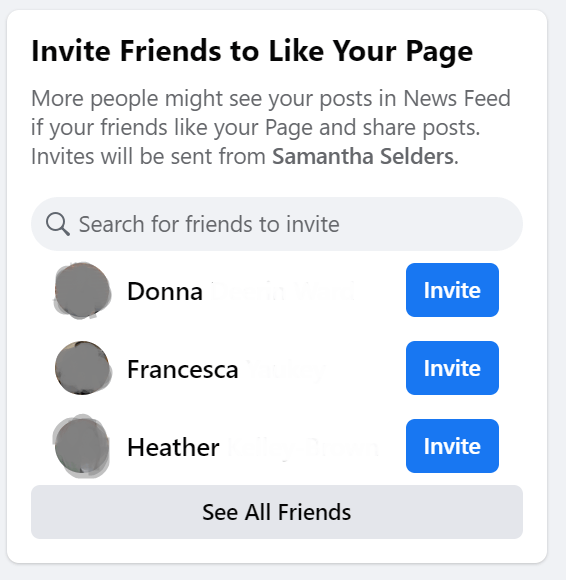566x580 pixels.
Task: Click Francesca's profile picture
Action: click(82, 368)
